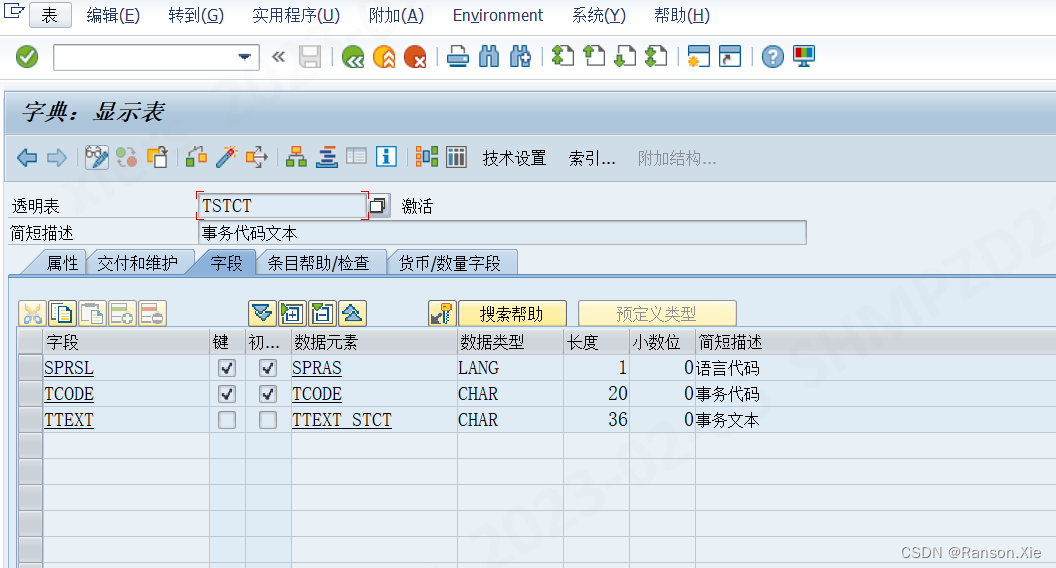Click the key icon next to 搜索帮助
Image resolution: width=1056 pixels, height=568 pixels.
[442, 313]
